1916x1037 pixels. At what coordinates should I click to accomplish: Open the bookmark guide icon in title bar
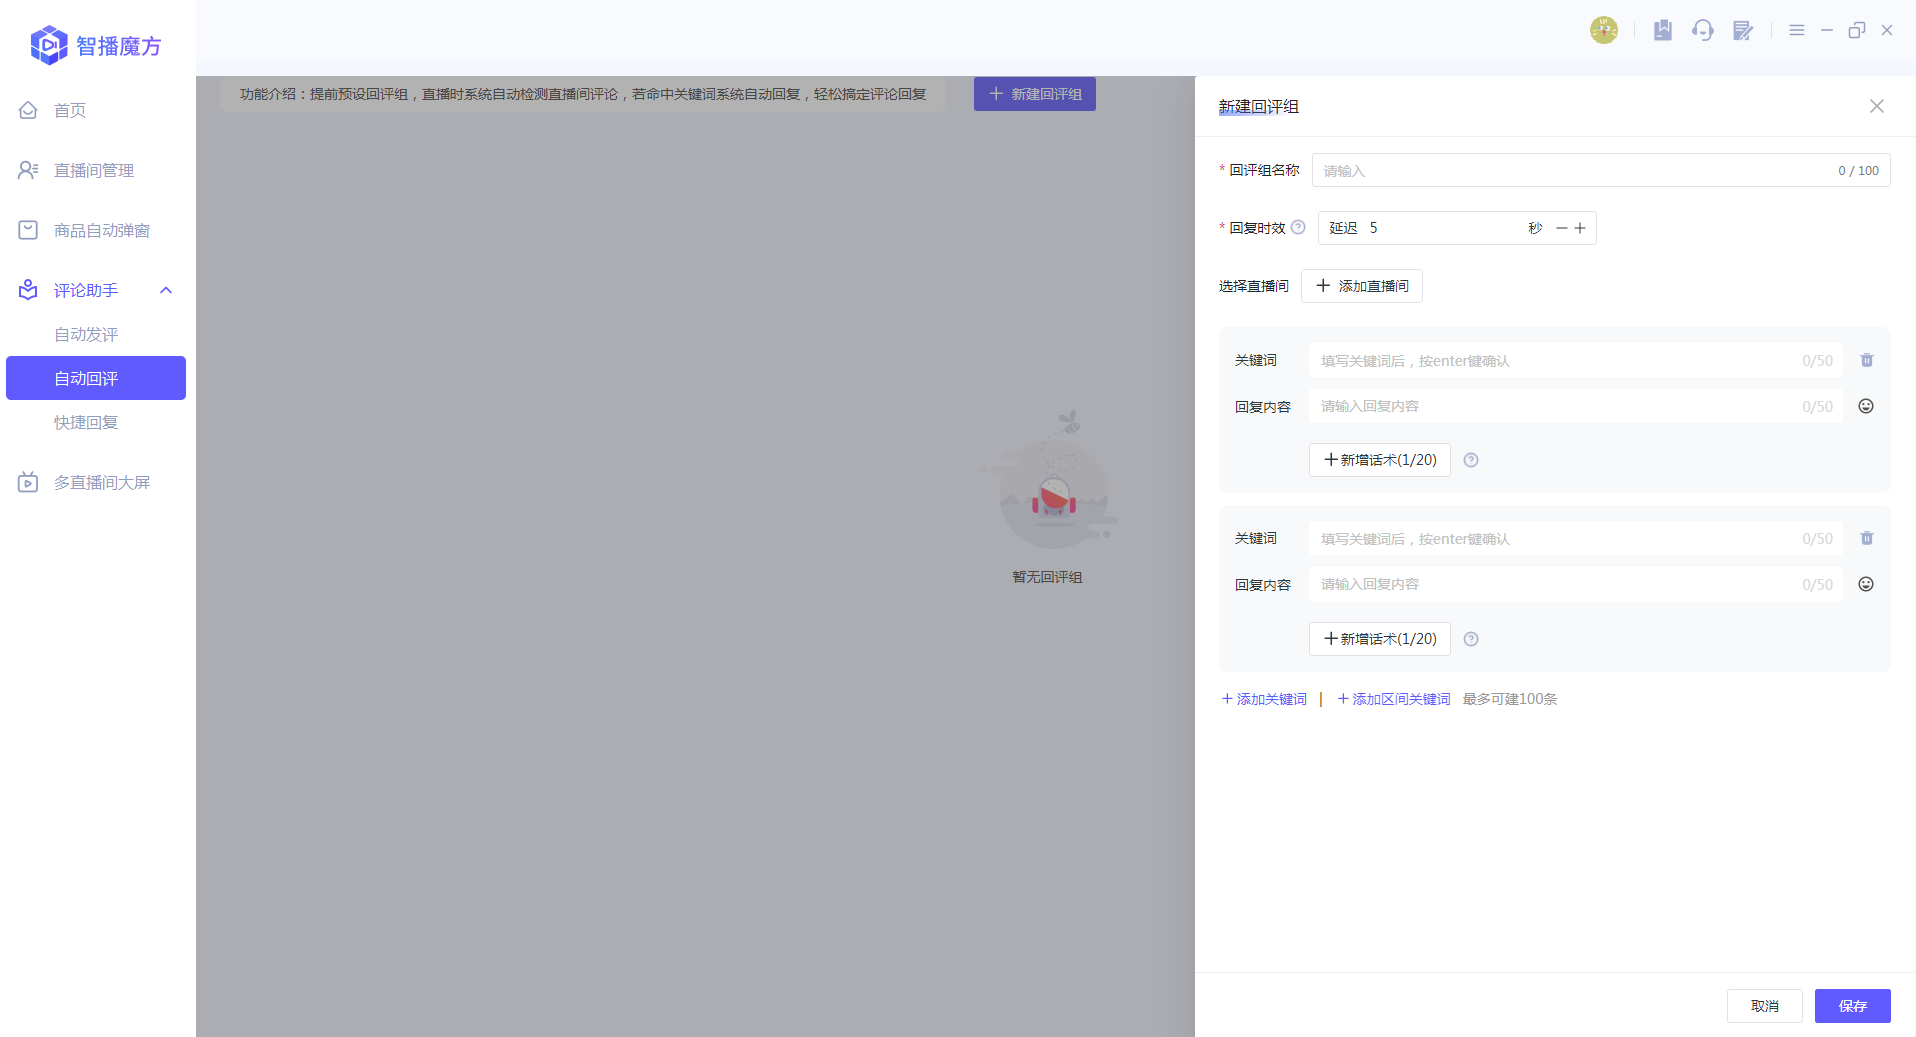[x=1663, y=30]
